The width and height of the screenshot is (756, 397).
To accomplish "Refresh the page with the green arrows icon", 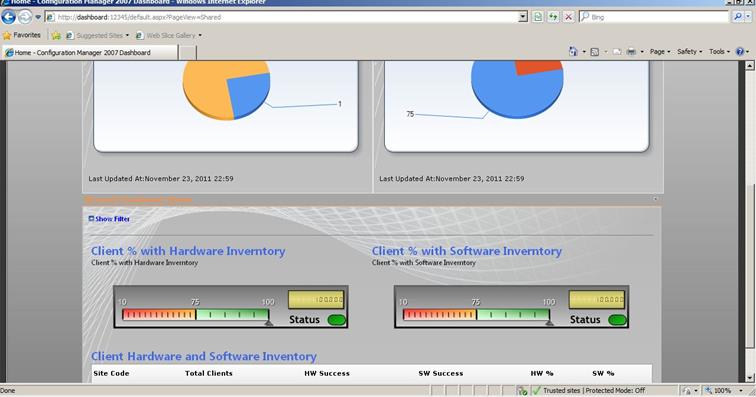I will pos(553,17).
